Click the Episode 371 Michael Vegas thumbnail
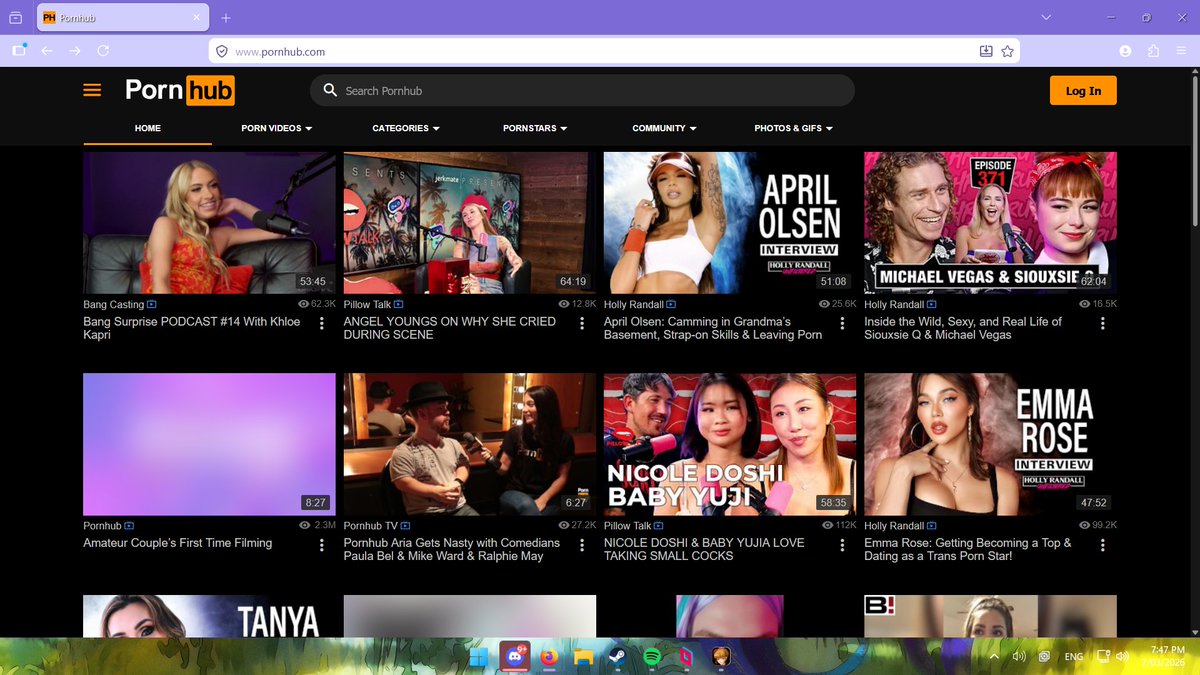This screenshot has height=675, width=1200. 990,222
